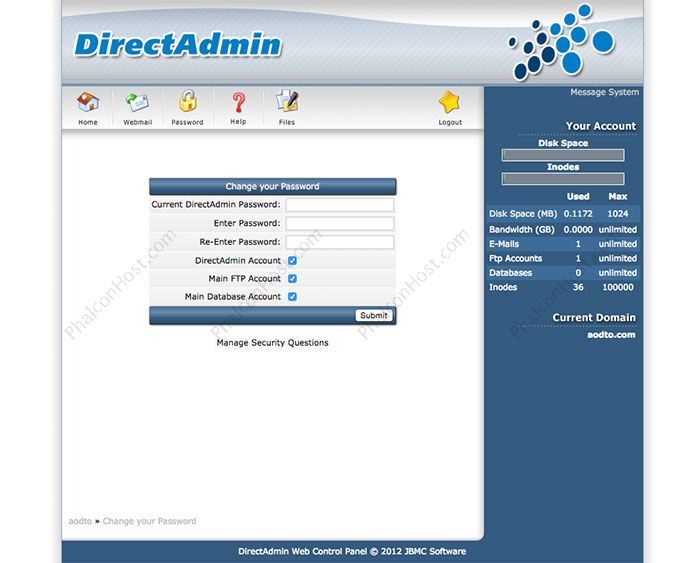Click the Change your Password breadcrumb
Image resolution: width=700 pixels, height=563 pixels.
pyautogui.click(x=150, y=521)
